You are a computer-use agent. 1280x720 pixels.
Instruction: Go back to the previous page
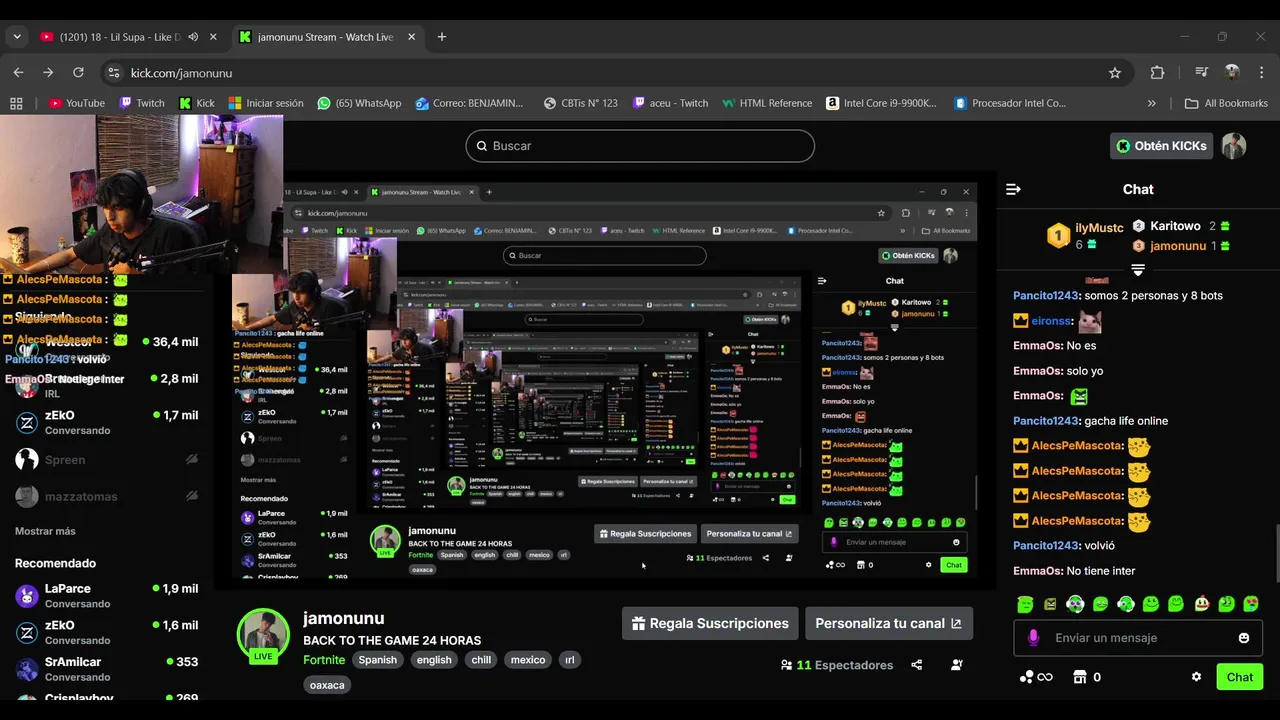[18, 73]
